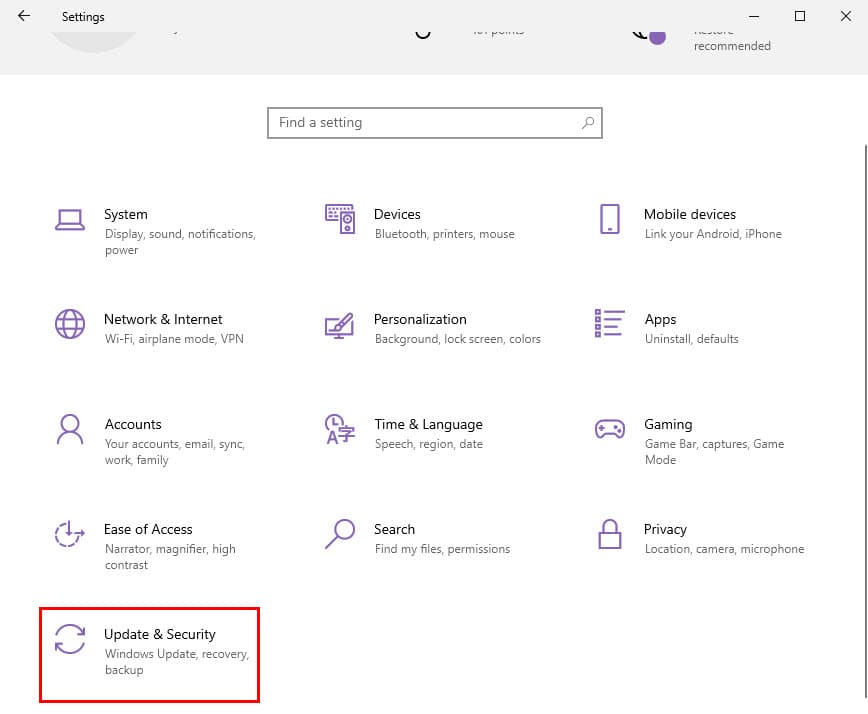Maximize the Settings window
This screenshot has width=868, height=714.
800,16
